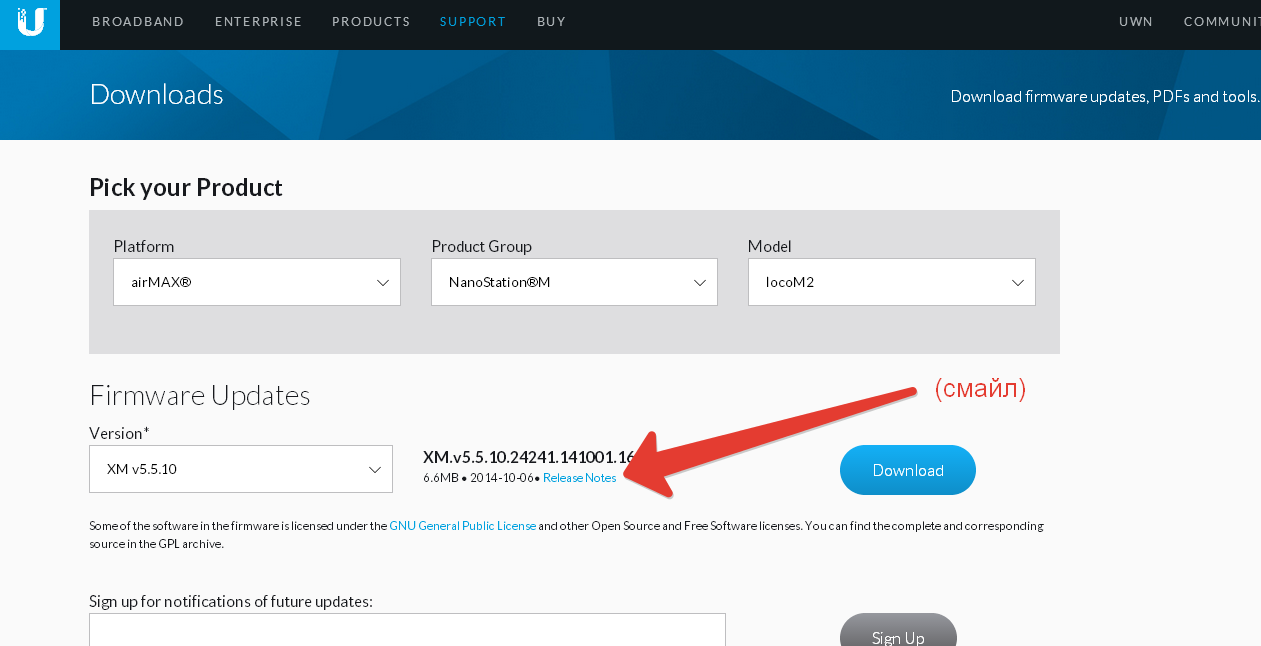Click the Ubiquiti logo icon

(x=31, y=22)
